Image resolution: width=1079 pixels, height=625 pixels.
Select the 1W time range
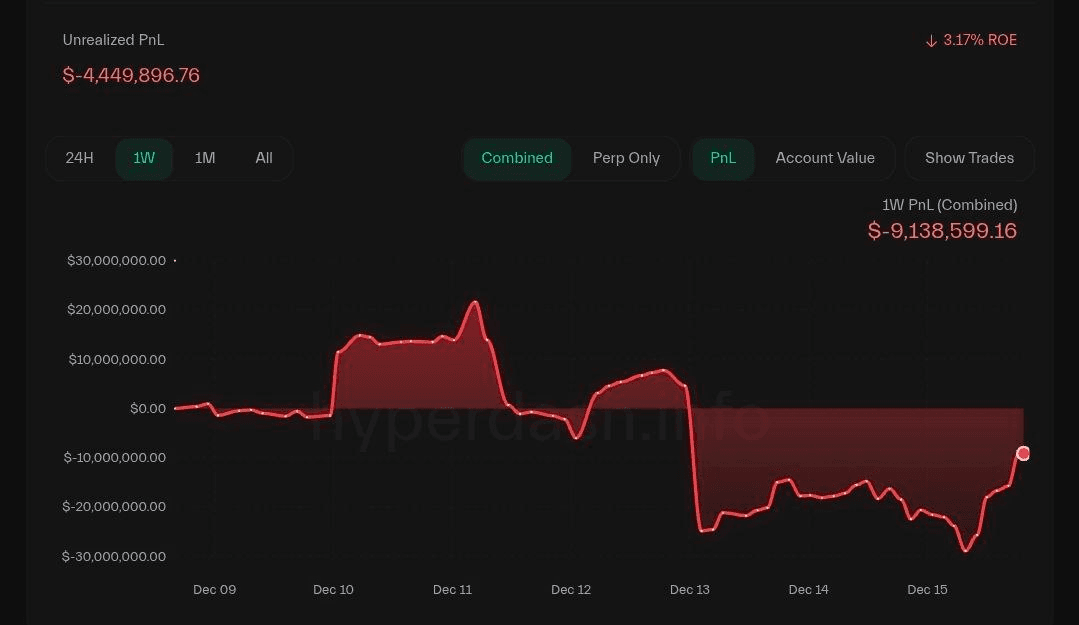(x=144, y=158)
